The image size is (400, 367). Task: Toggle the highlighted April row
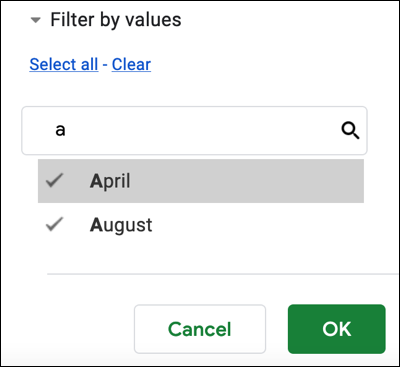(201, 181)
